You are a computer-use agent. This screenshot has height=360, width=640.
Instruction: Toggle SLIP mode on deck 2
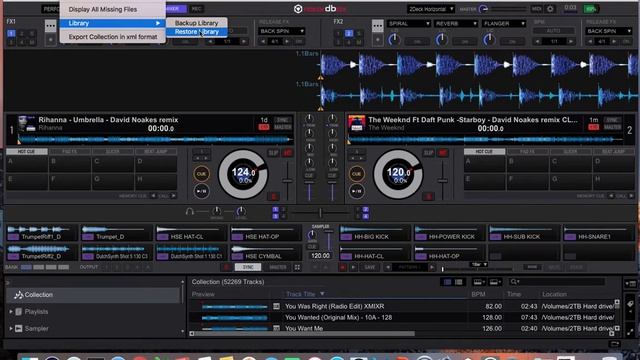pos(429,153)
